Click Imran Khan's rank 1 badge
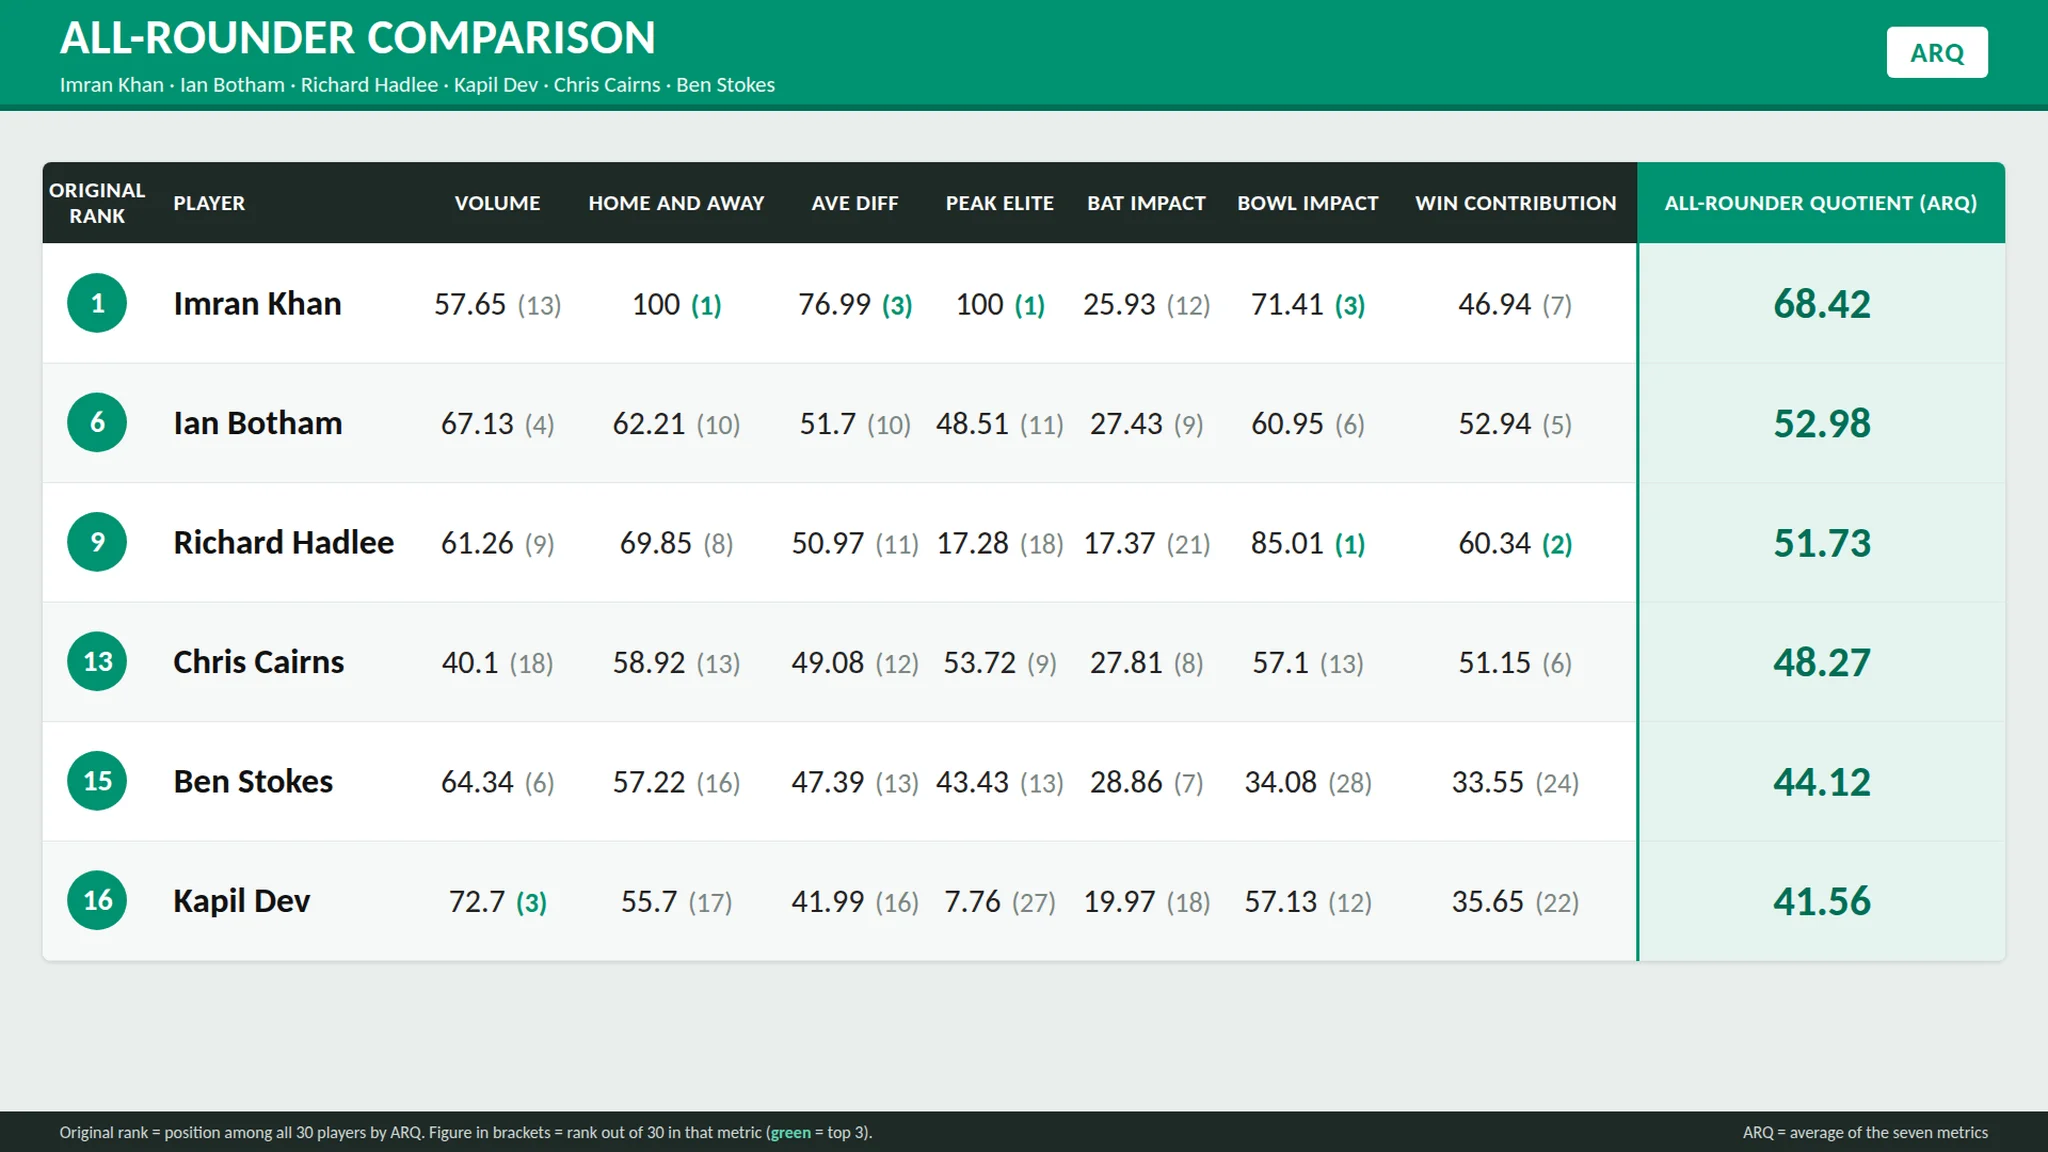 (x=97, y=303)
